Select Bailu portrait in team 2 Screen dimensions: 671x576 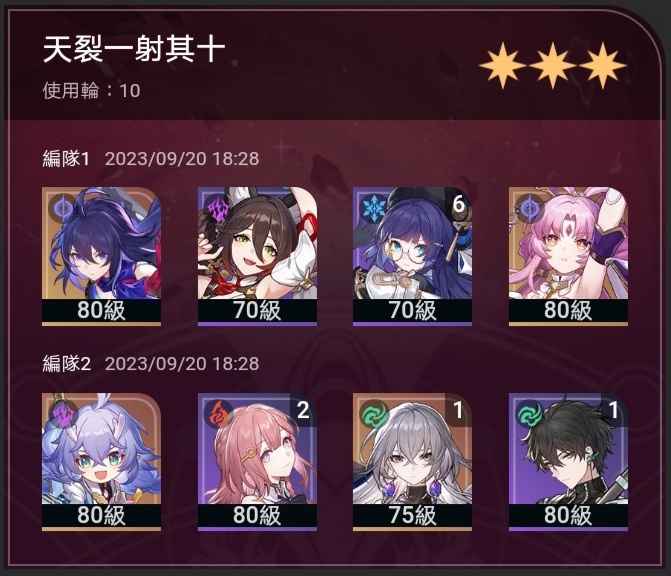[x=101, y=462]
